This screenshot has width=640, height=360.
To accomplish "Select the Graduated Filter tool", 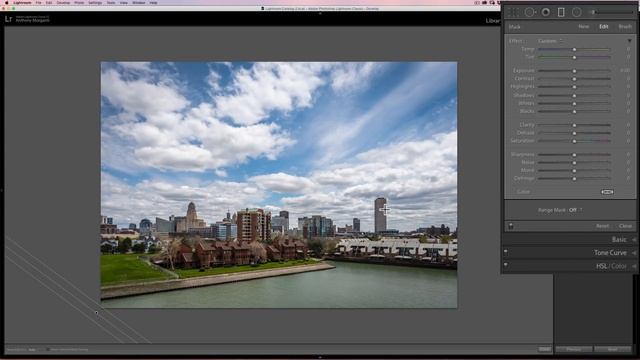I will coord(561,12).
